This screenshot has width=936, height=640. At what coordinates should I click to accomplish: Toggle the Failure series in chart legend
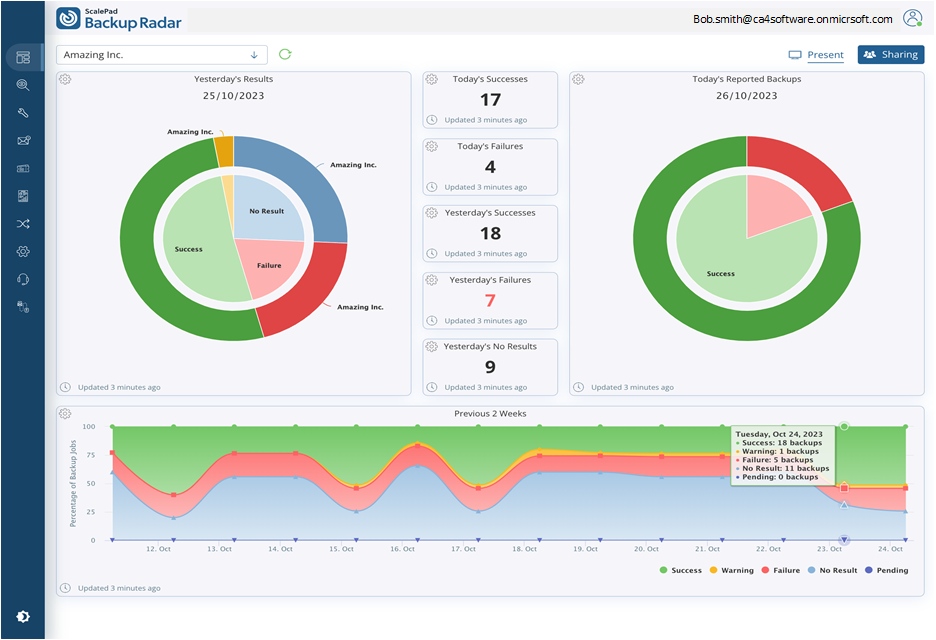click(x=781, y=570)
